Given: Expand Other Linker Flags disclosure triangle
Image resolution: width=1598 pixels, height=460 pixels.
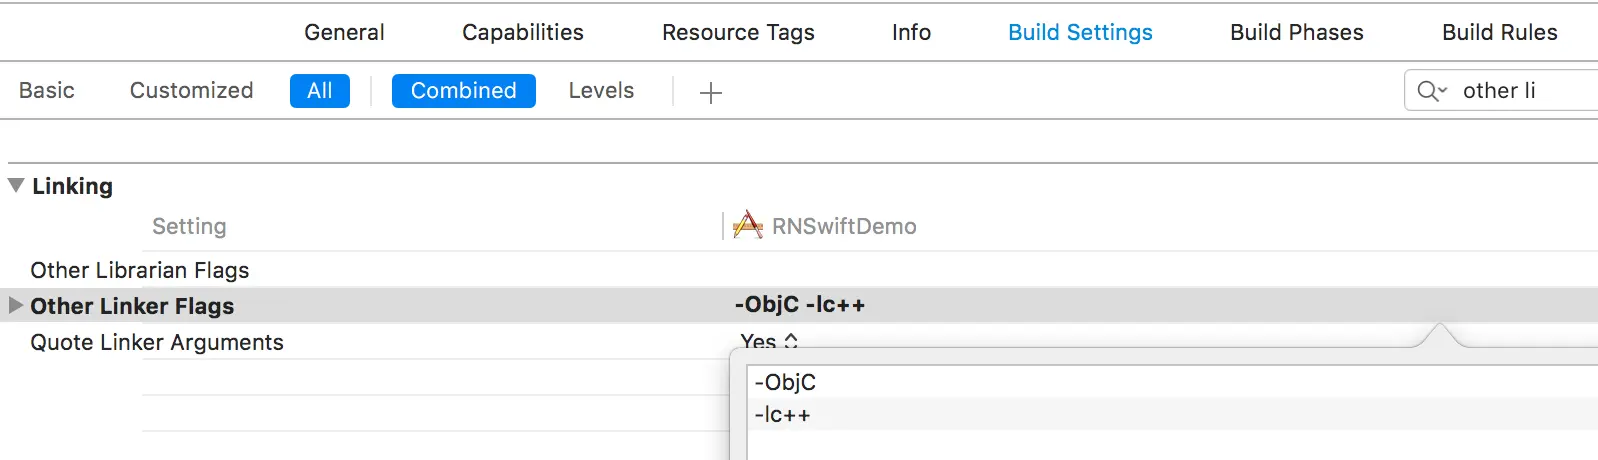Looking at the screenshot, I should [x=15, y=305].
